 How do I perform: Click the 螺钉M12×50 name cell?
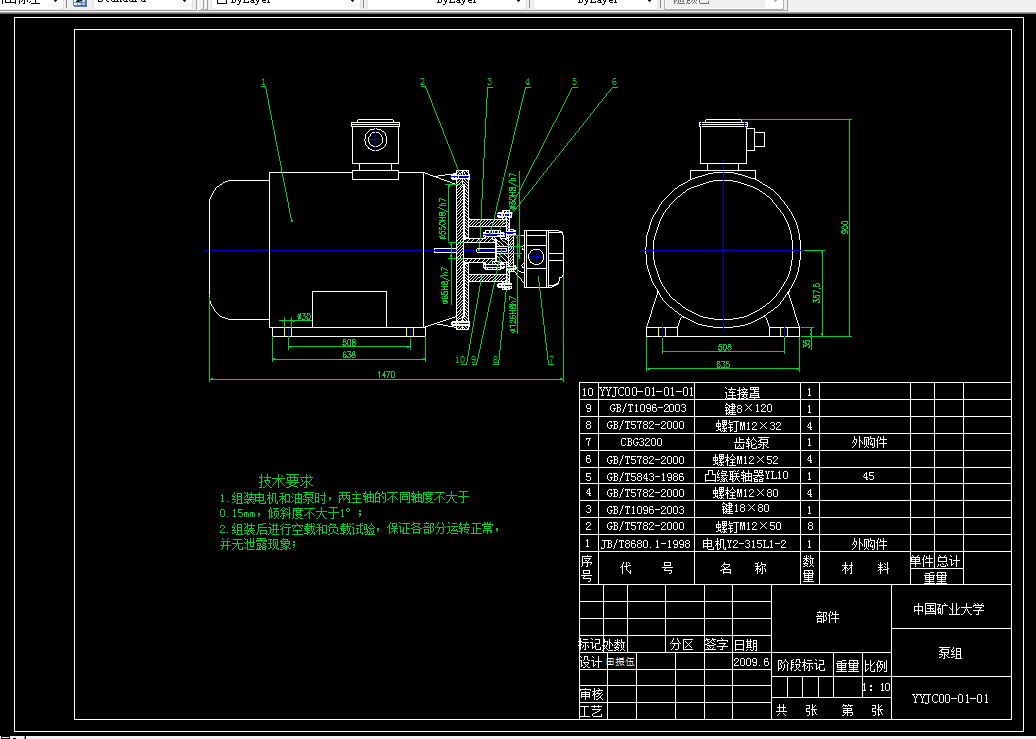747,527
